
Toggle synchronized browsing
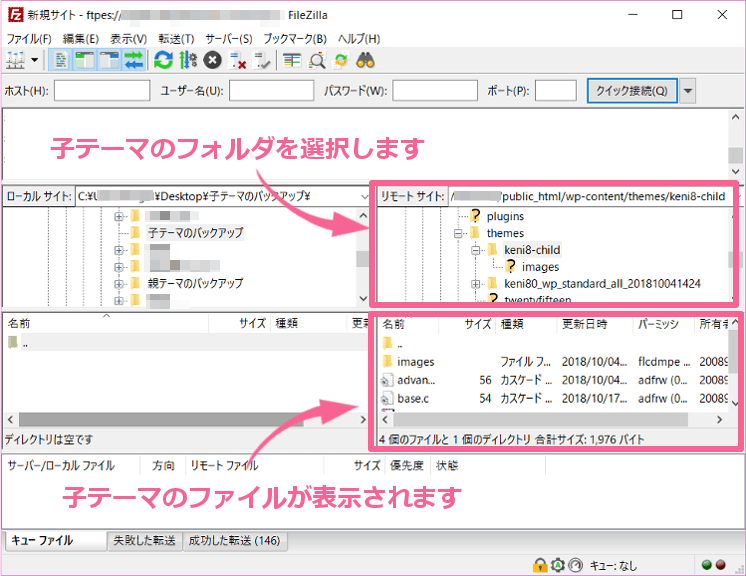[x=341, y=60]
